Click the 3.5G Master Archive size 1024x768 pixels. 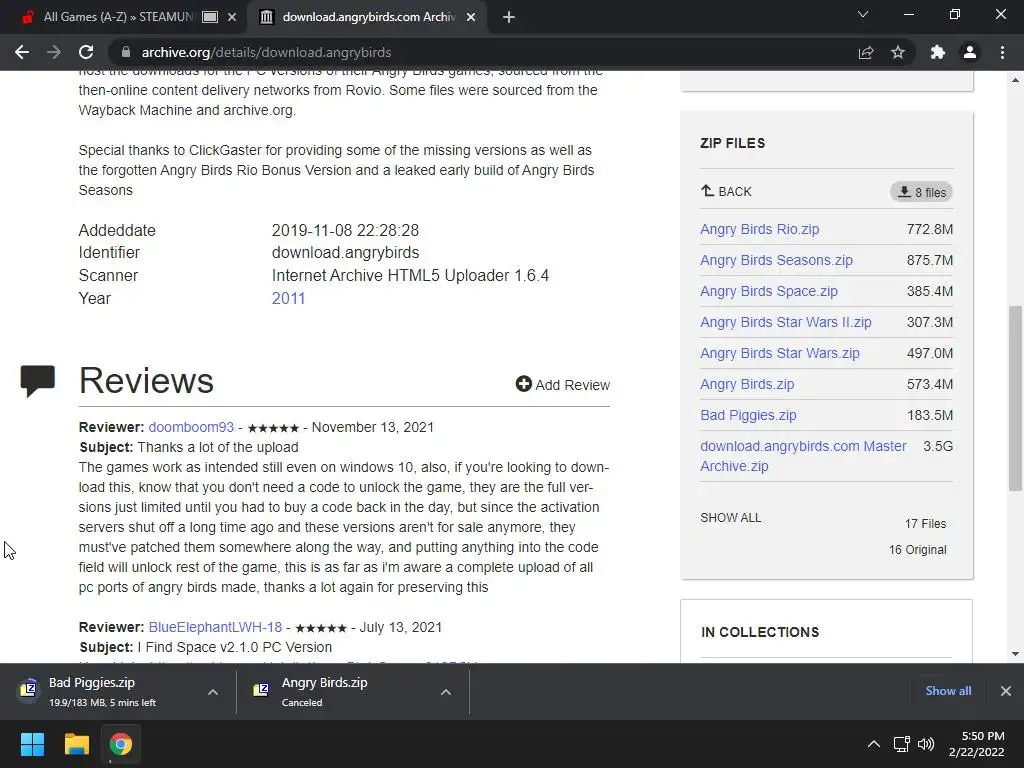click(x=938, y=446)
